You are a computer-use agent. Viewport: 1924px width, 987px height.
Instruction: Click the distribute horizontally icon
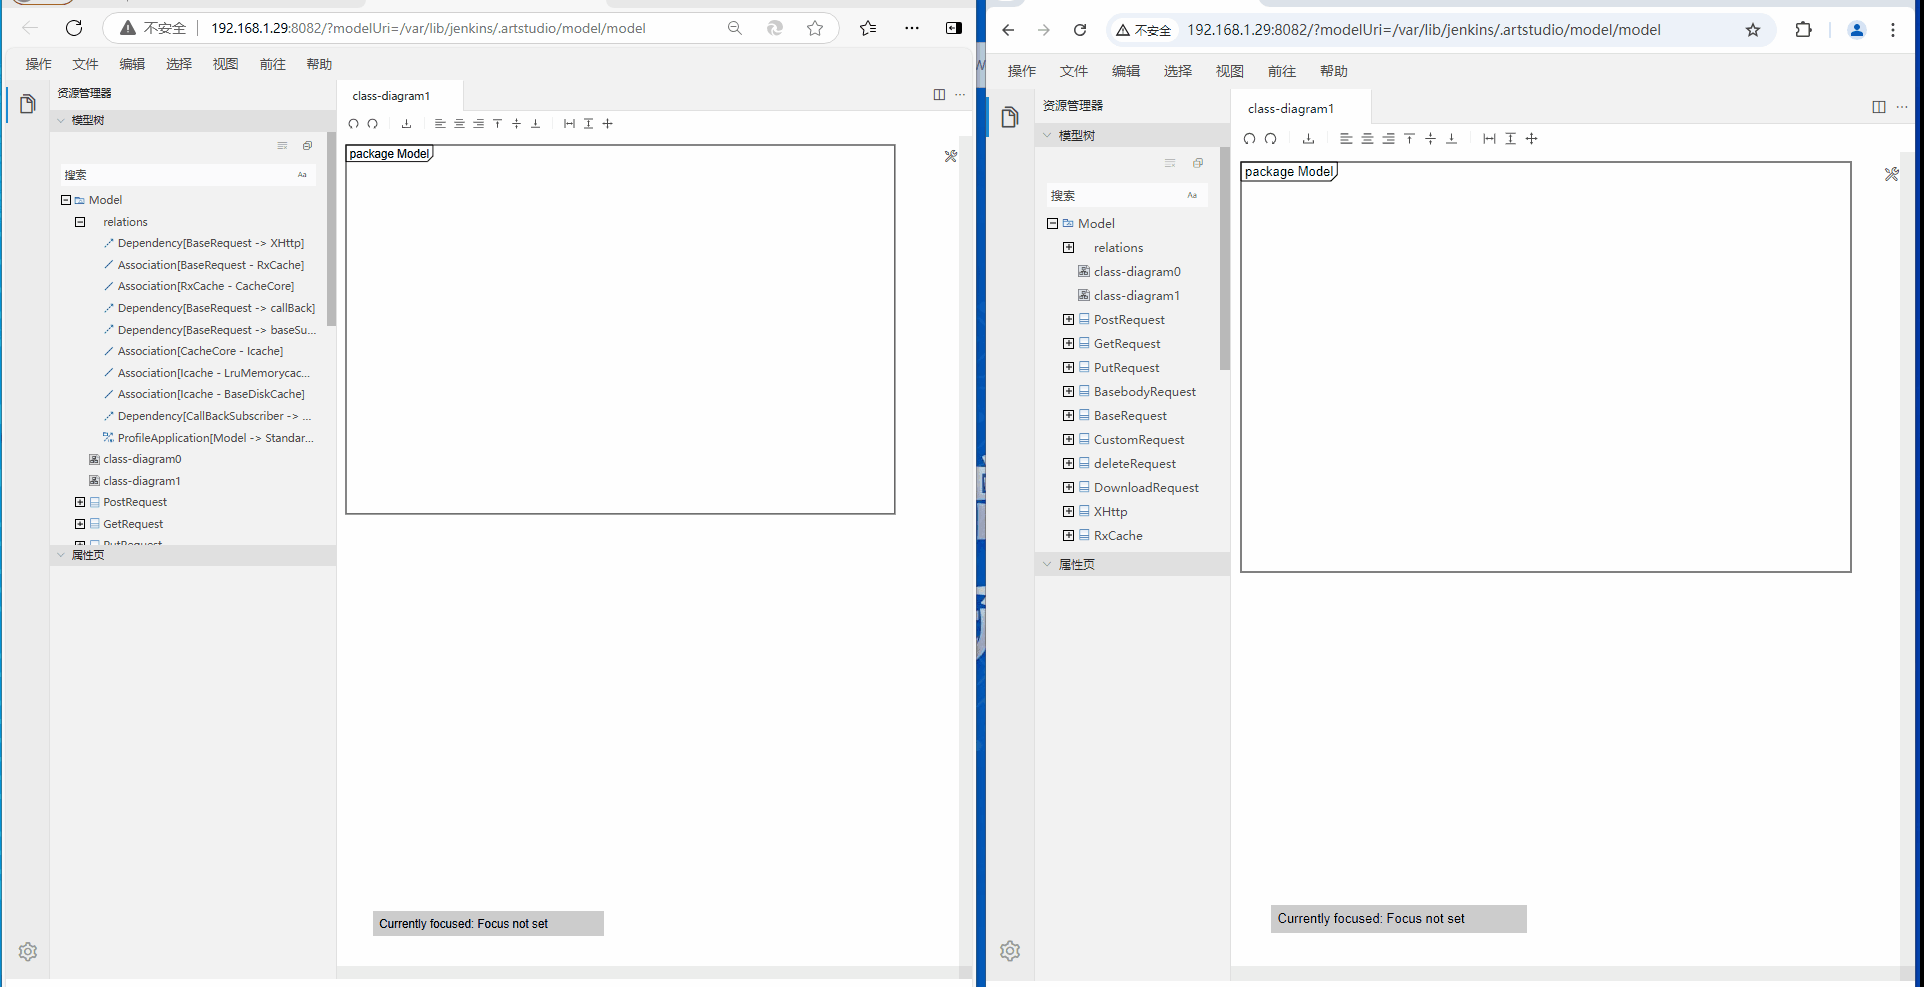(568, 123)
